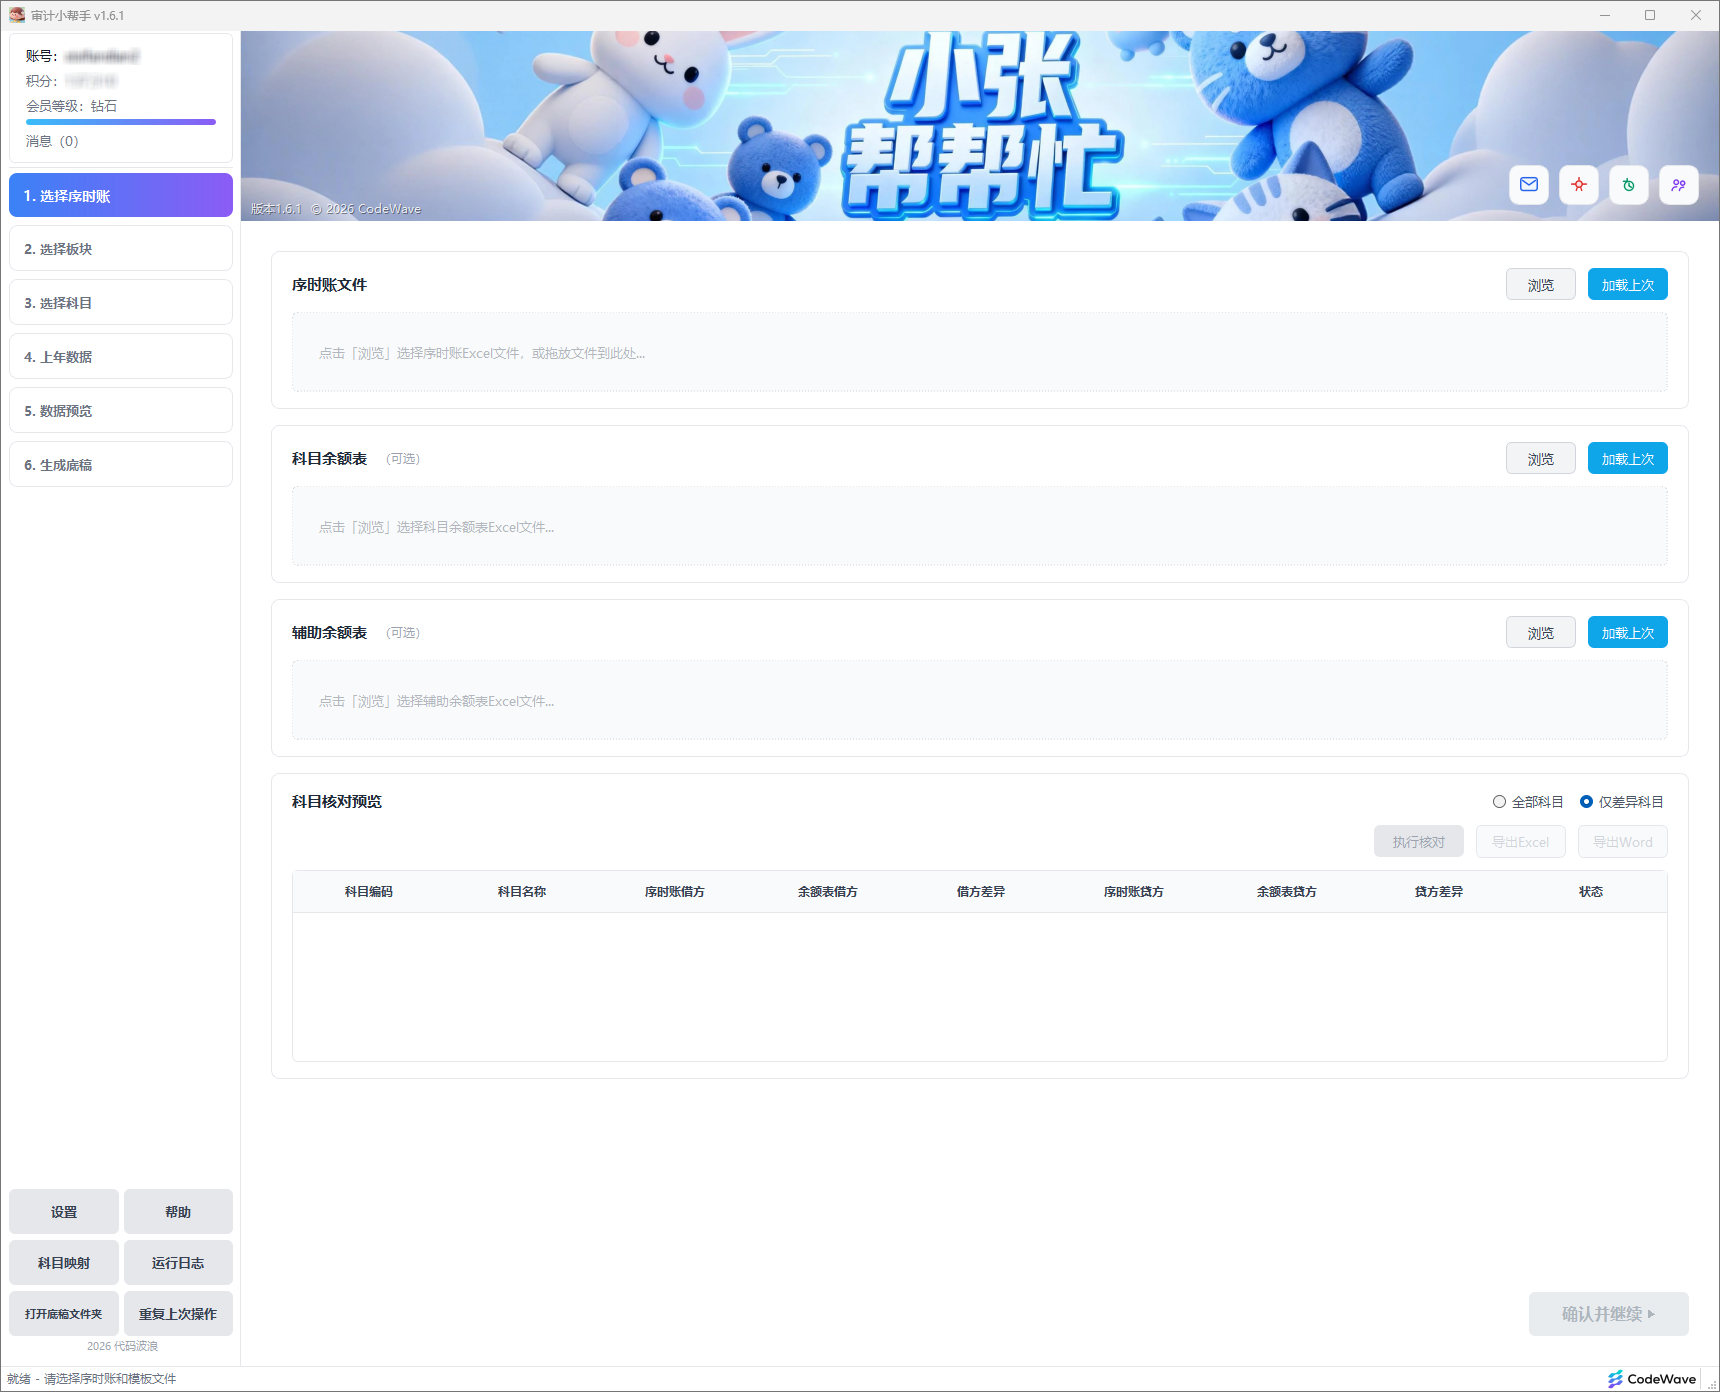Open step 5 数据预览 in sidebar

pyautogui.click(x=121, y=411)
